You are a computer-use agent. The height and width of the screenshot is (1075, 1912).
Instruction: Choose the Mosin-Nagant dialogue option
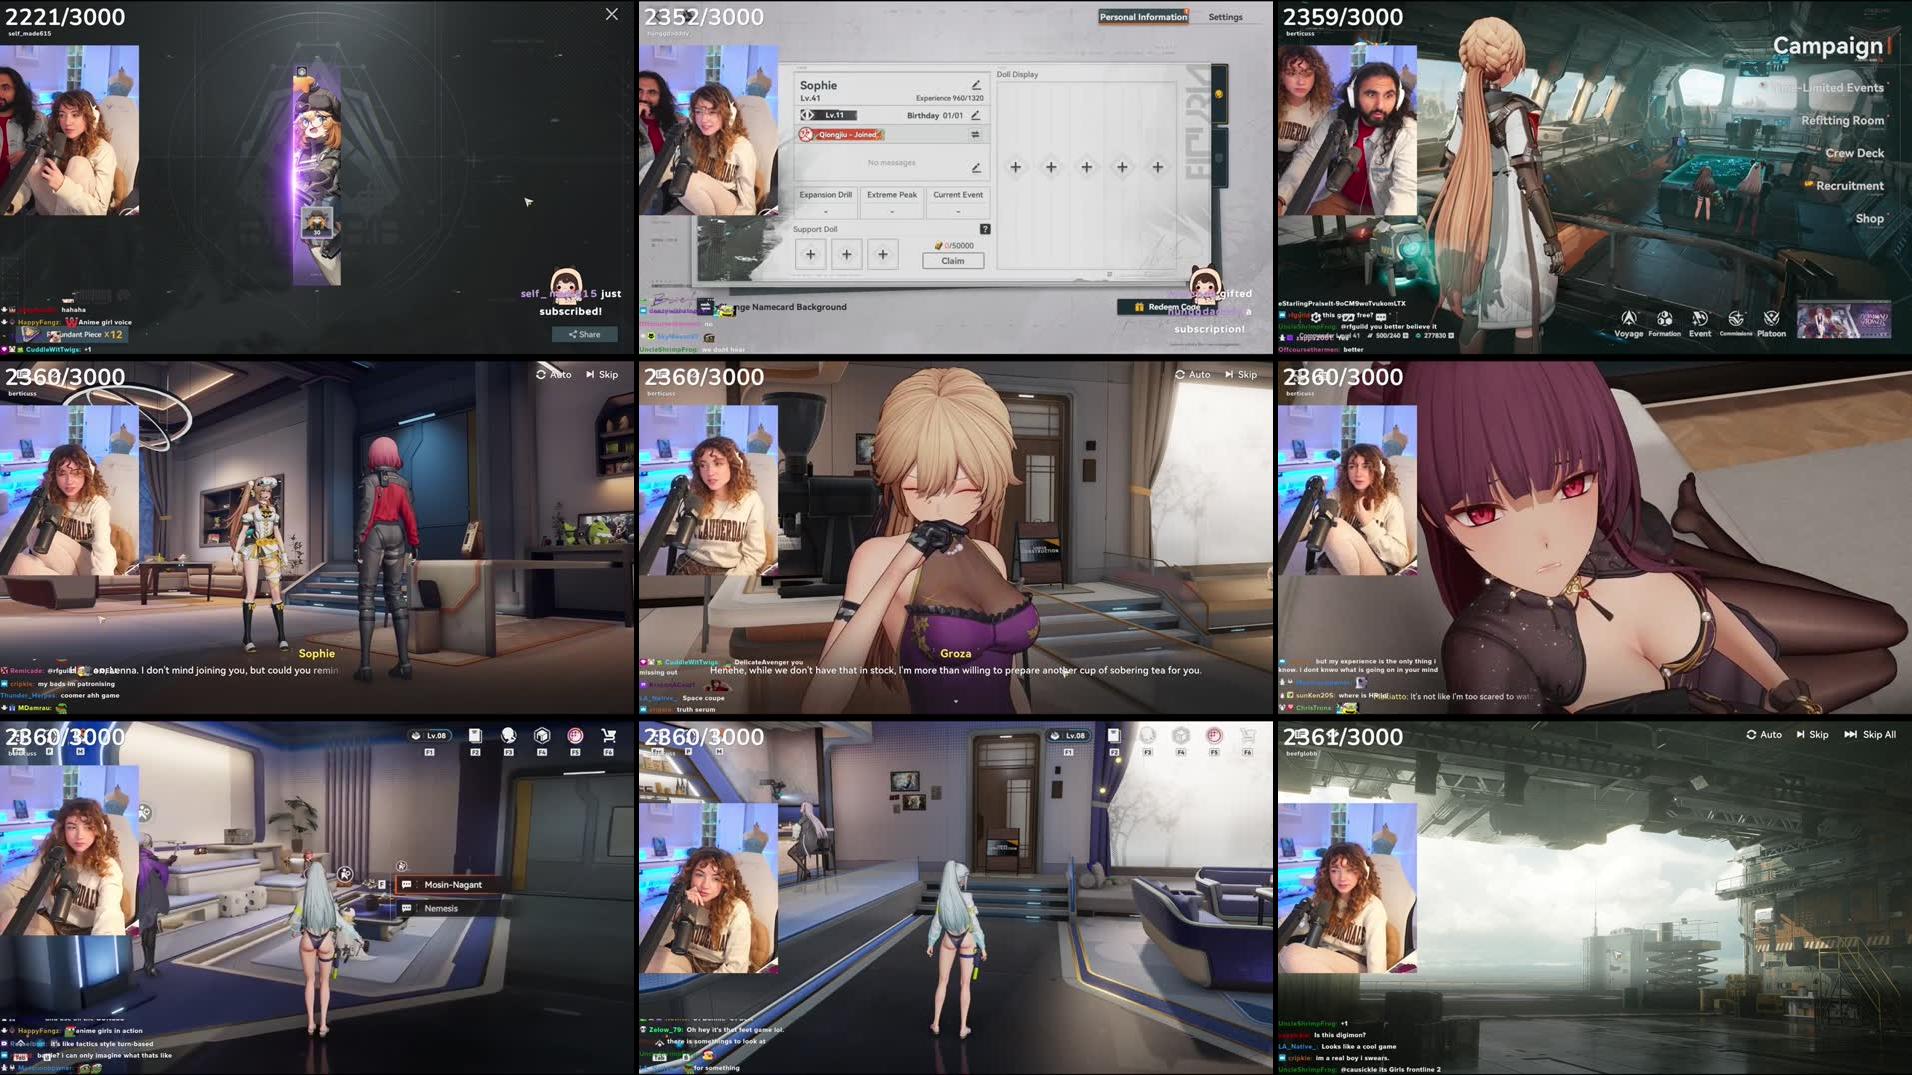[448, 884]
